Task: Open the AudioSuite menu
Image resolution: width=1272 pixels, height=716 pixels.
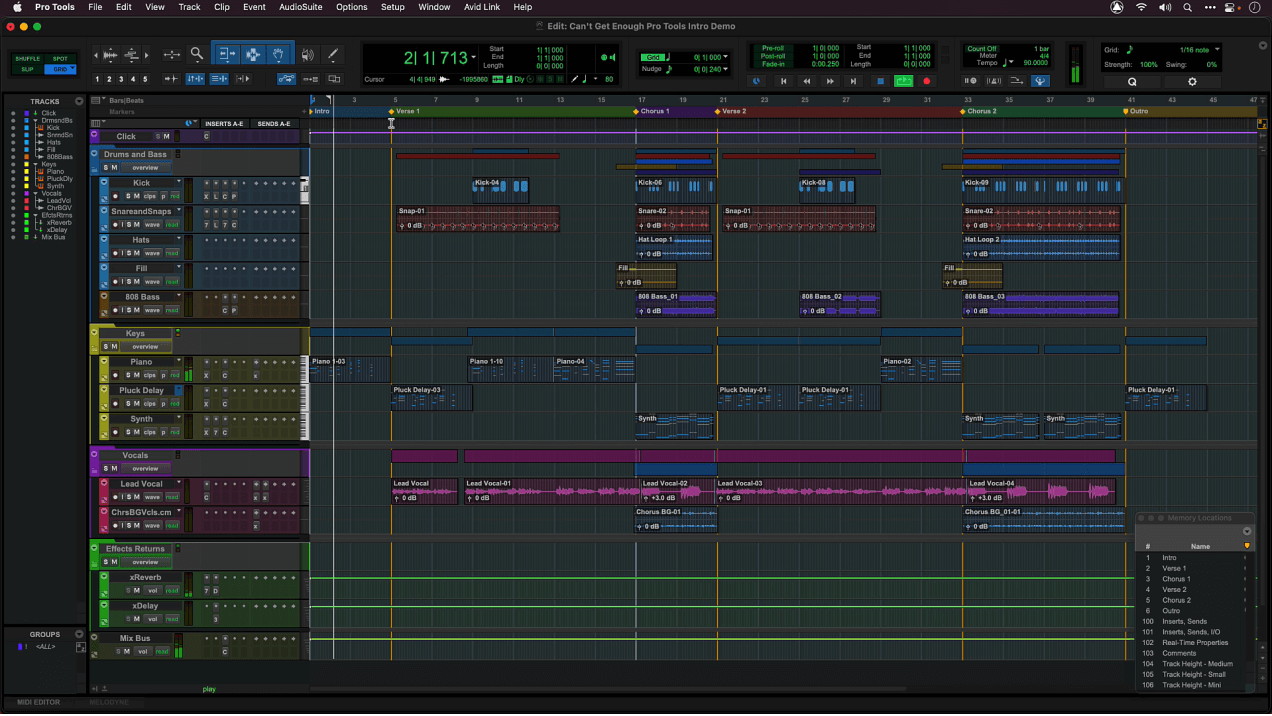Action: point(300,7)
